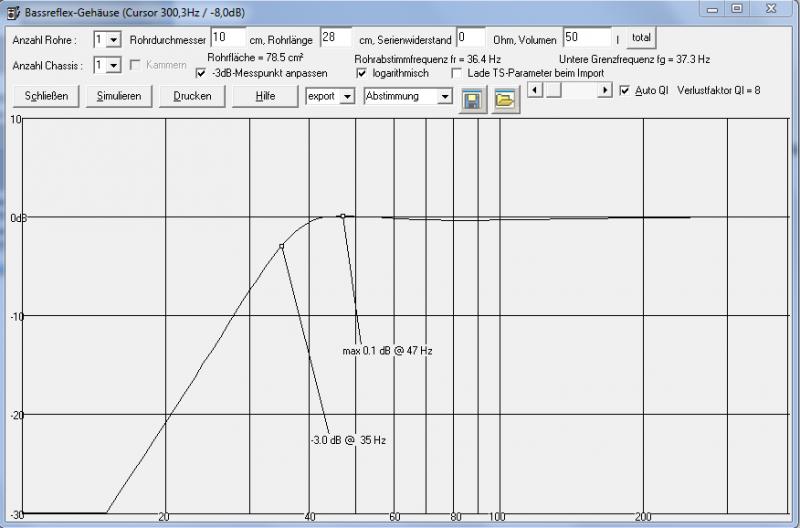This screenshot has width=800, height=528.
Task: Click the application icon in title bar
Action: [13, 13]
